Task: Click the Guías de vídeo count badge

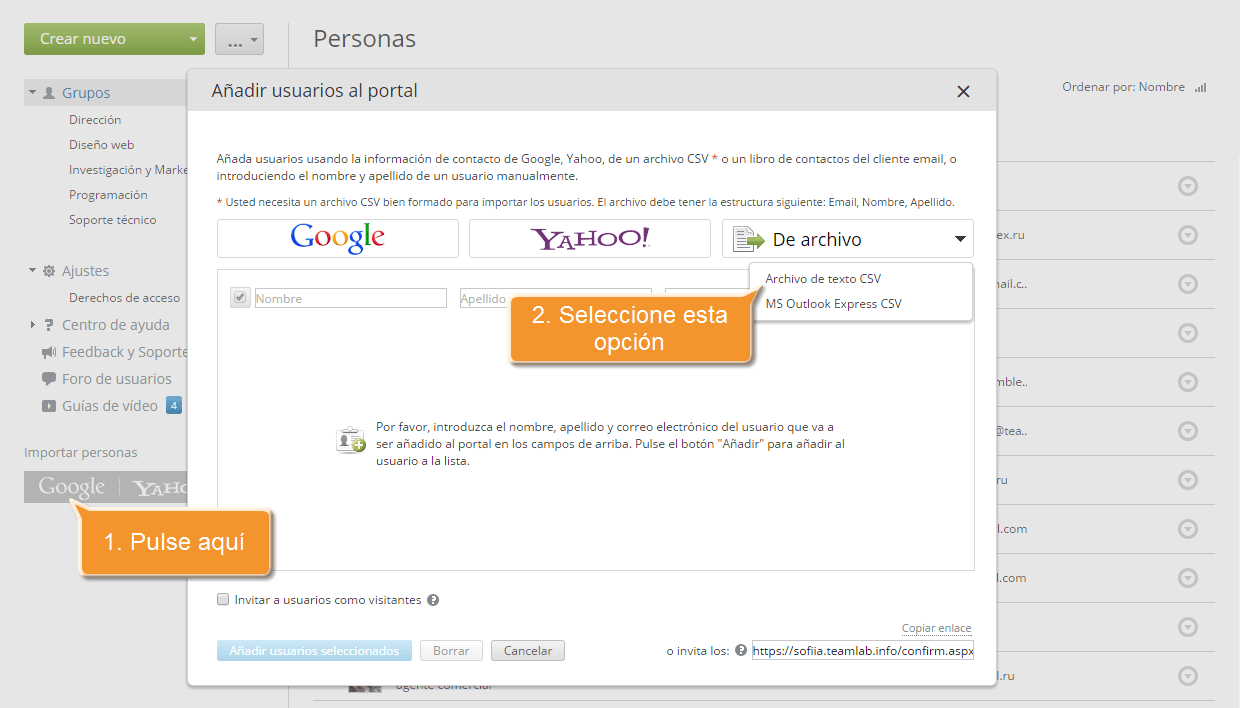Action: (x=174, y=405)
